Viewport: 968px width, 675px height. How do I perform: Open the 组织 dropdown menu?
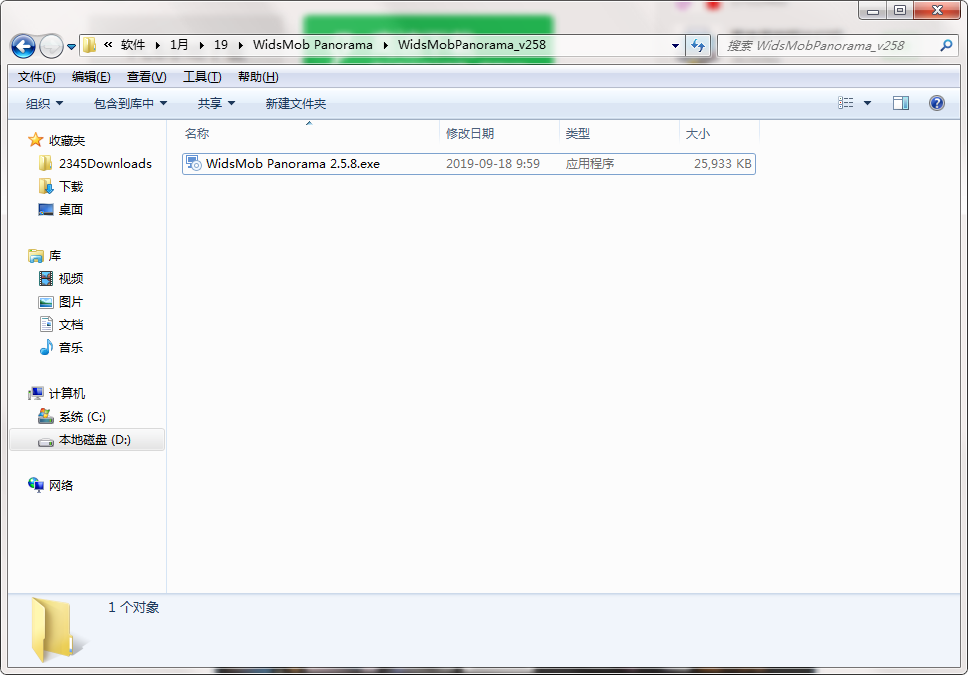[x=44, y=103]
